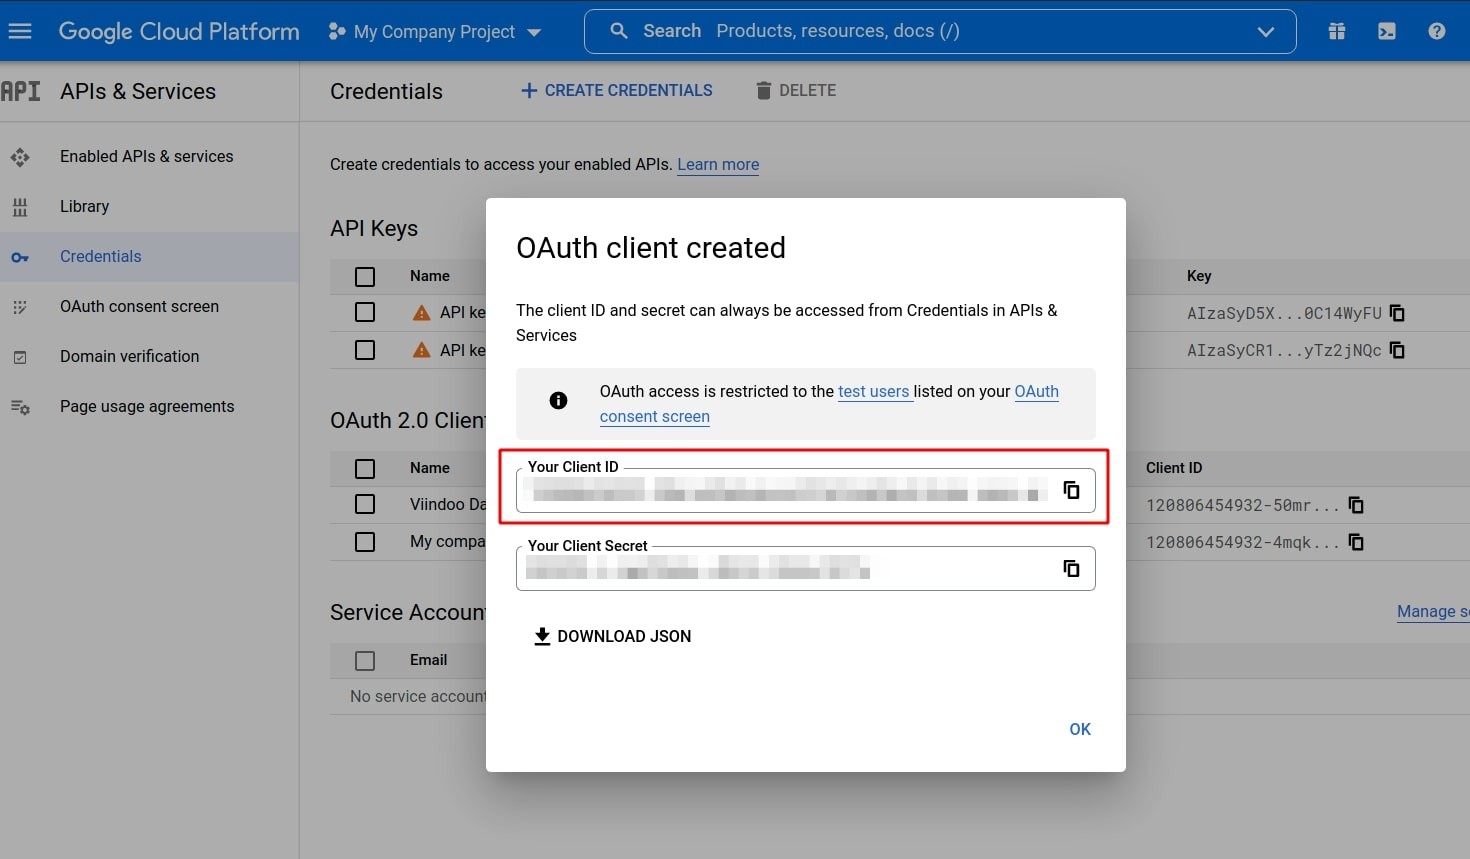Copy the Client ID using copy icon
Image resolution: width=1470 pixels, height=859 pixels.
tap(1071, 490)
